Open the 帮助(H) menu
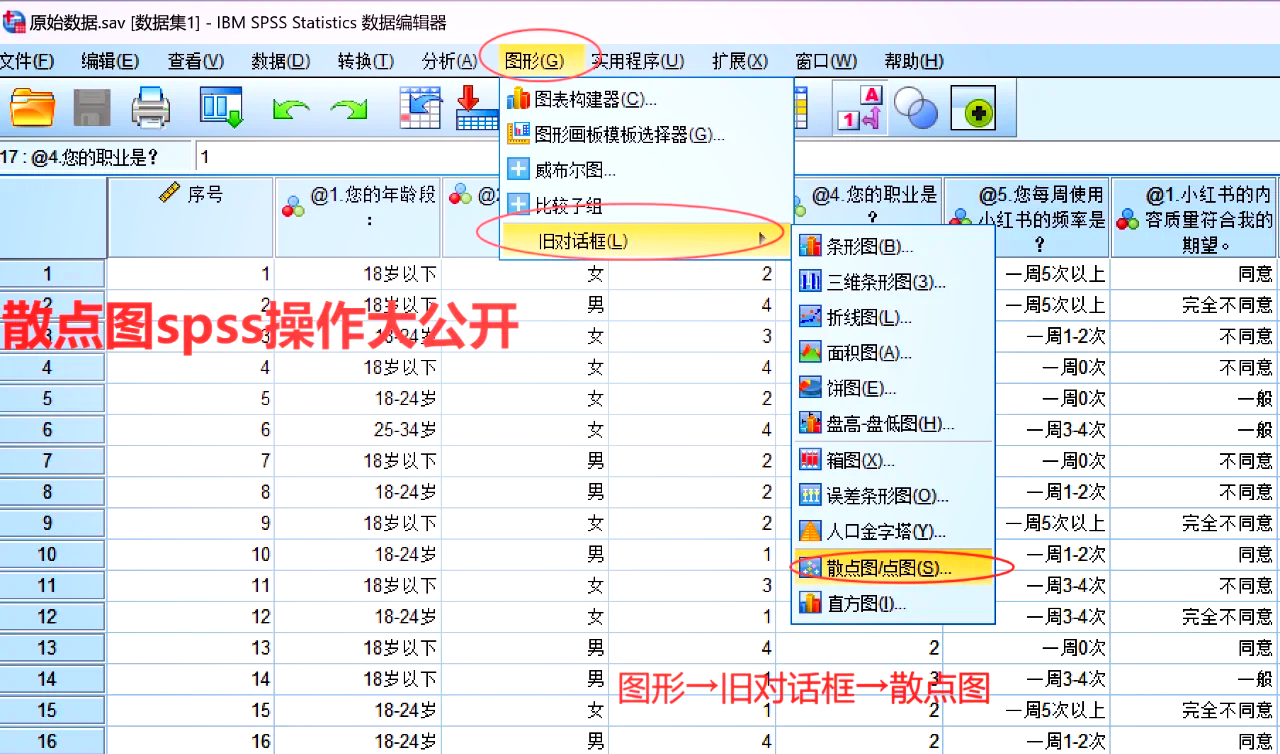The image size is (1280, 754). click(x=914, y=61)
